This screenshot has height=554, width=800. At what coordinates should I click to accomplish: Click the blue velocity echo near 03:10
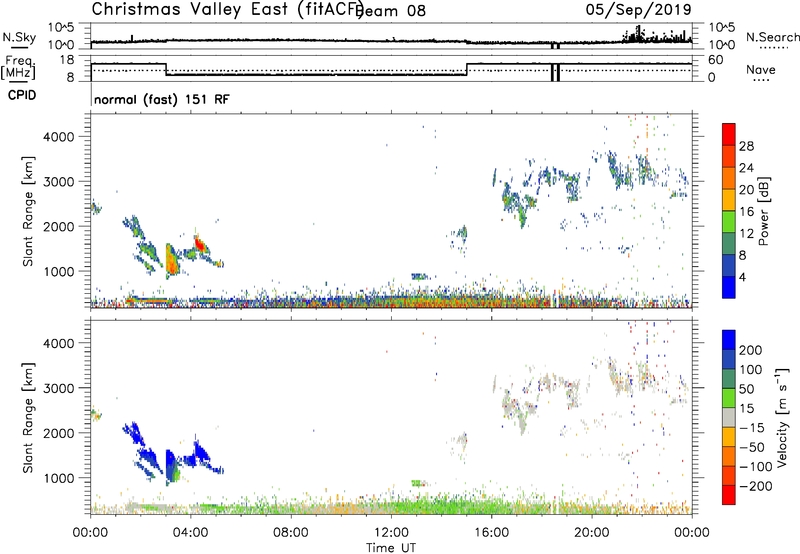170,463
